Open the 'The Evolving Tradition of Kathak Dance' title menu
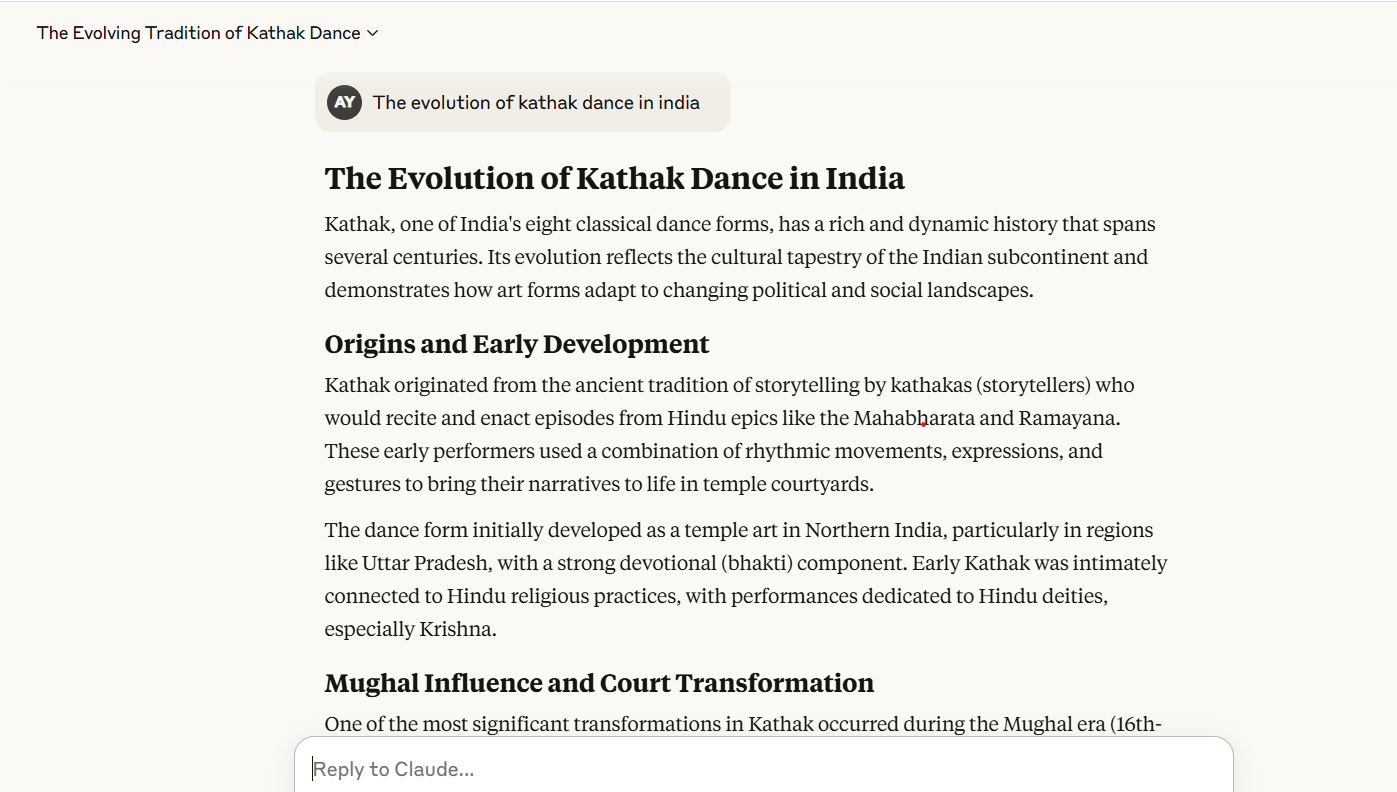This screenshot has height=792, width=1397. click(x=208, y=33)
